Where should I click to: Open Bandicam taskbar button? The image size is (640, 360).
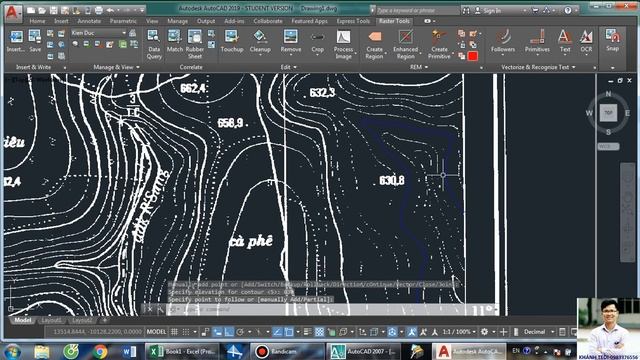pos(287,351)
